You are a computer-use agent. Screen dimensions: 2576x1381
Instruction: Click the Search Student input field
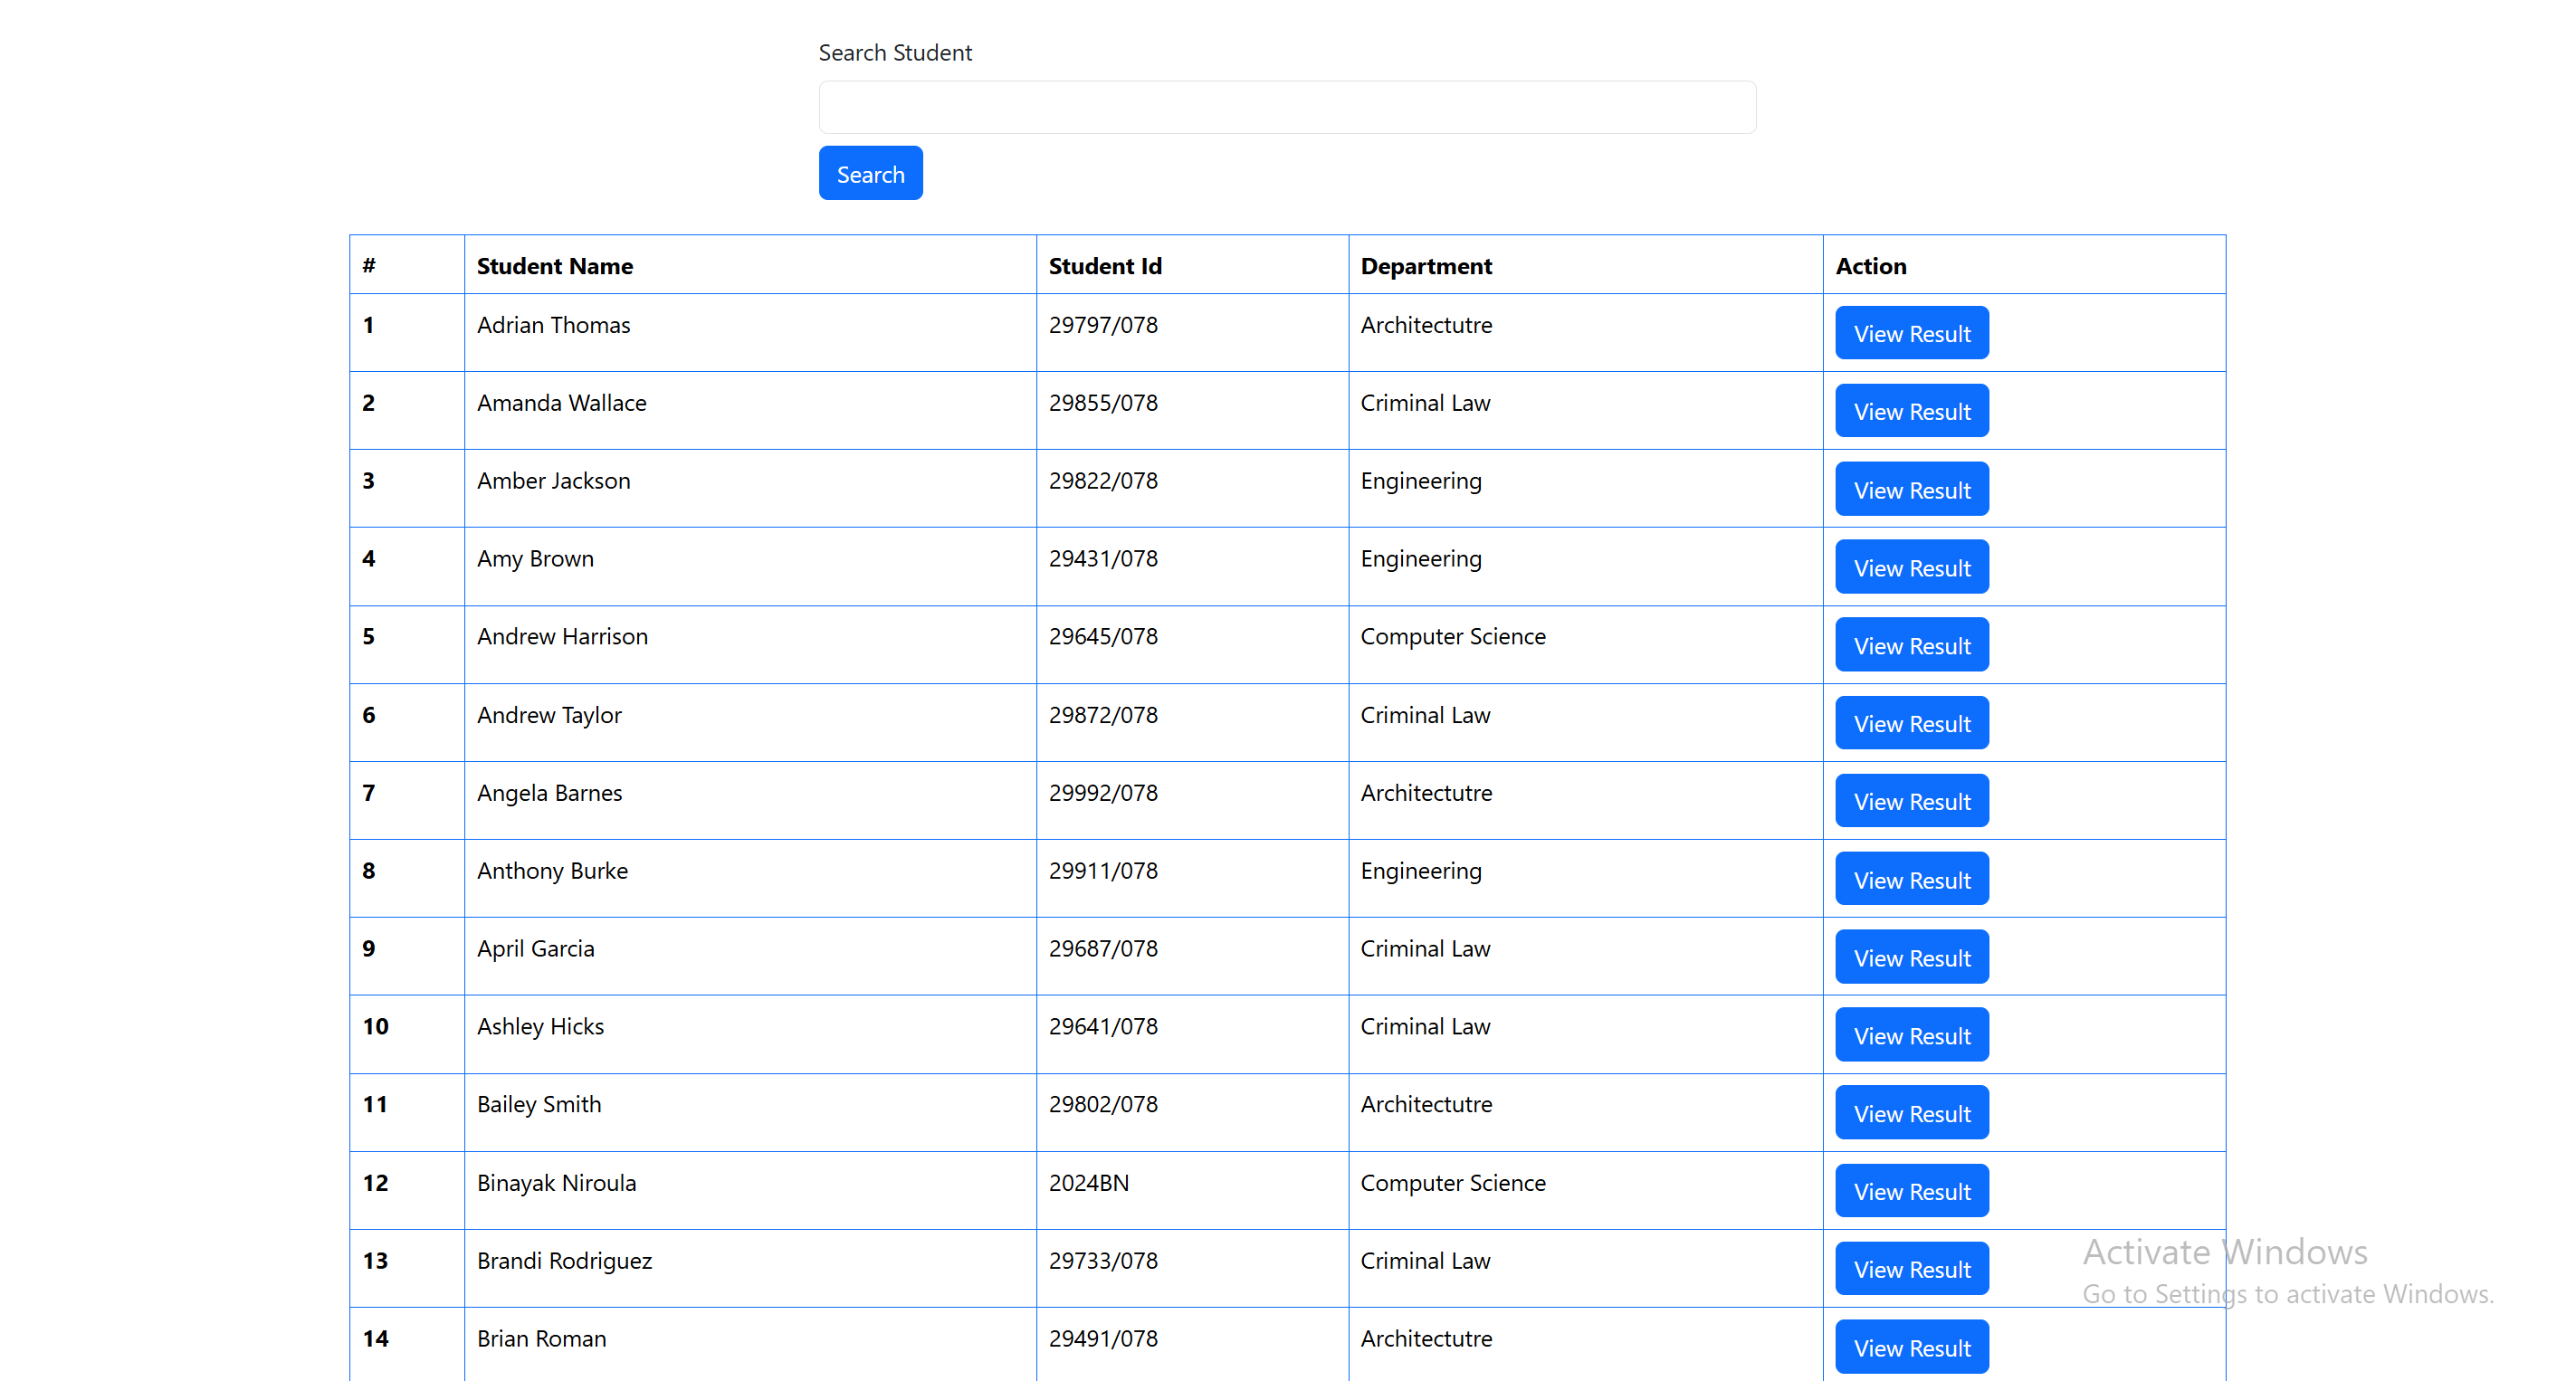click(x=1286, y=107)
